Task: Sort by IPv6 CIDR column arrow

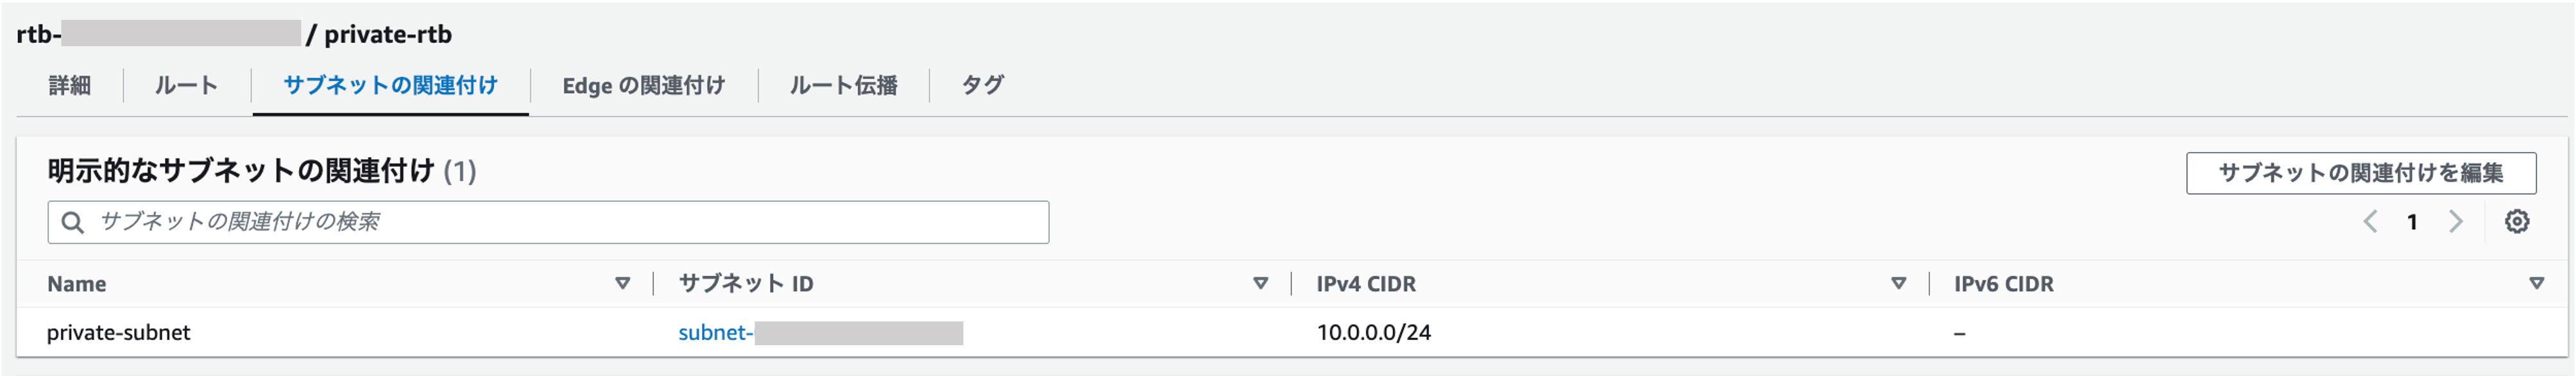Action: coord(2536,284)
